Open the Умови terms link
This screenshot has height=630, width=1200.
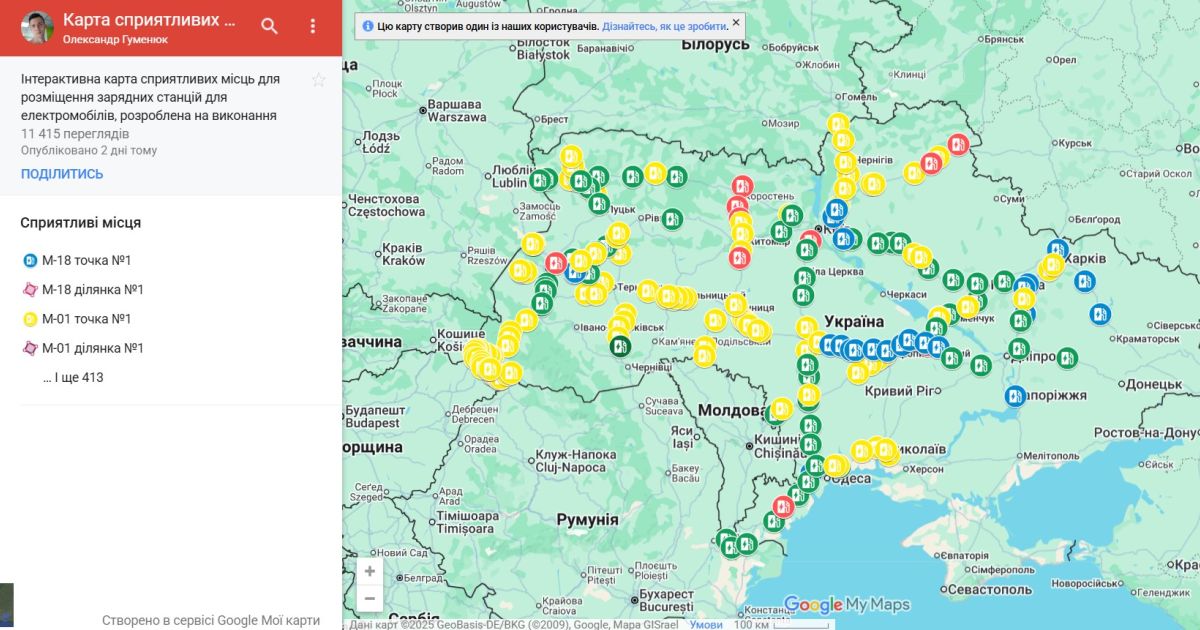click(x=706, y=624)
